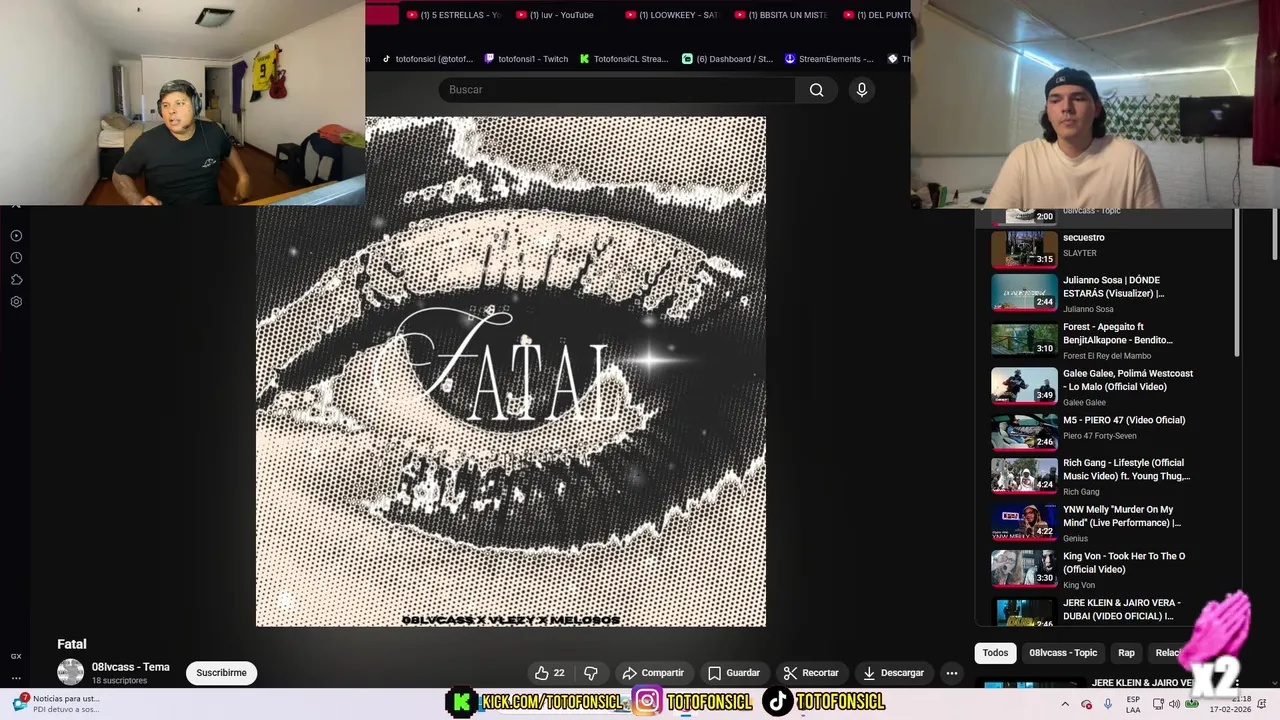Image resolution: width=1280 pixels, height=720 pixels.
Task: Open 'secuestro' SLAYTER video thumbnail
Action: 1024,249
